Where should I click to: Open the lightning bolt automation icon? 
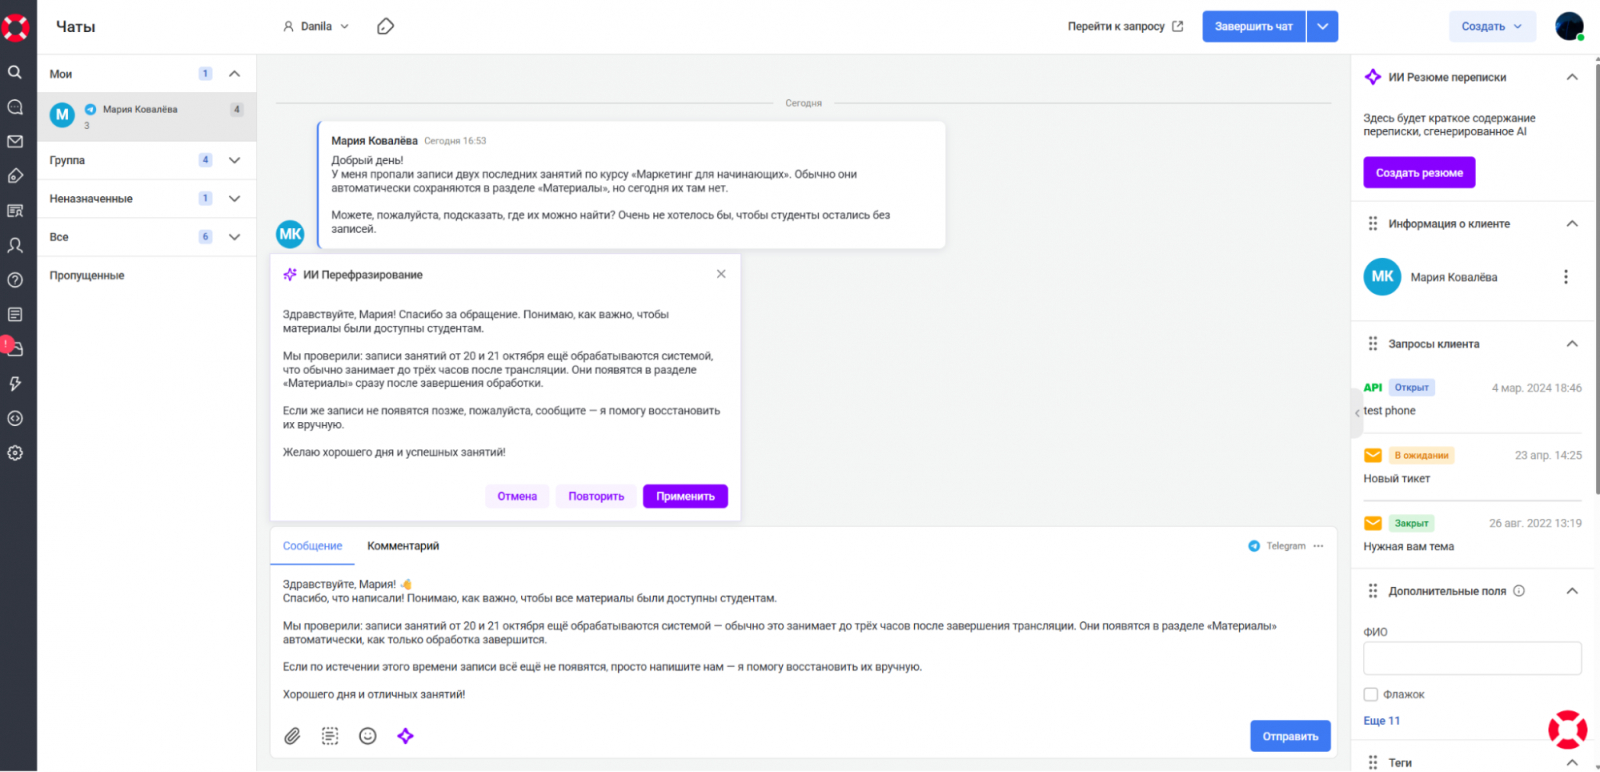click(15, 384)
